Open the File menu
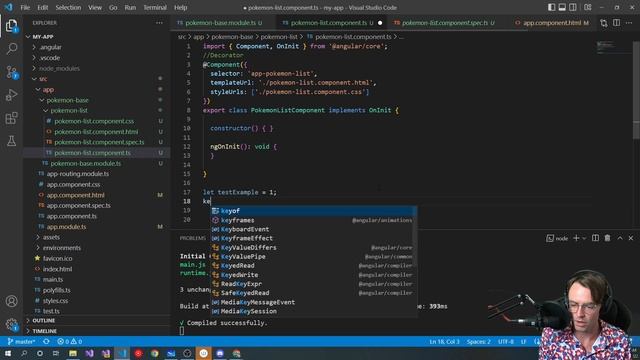 [x=25, y=7]
